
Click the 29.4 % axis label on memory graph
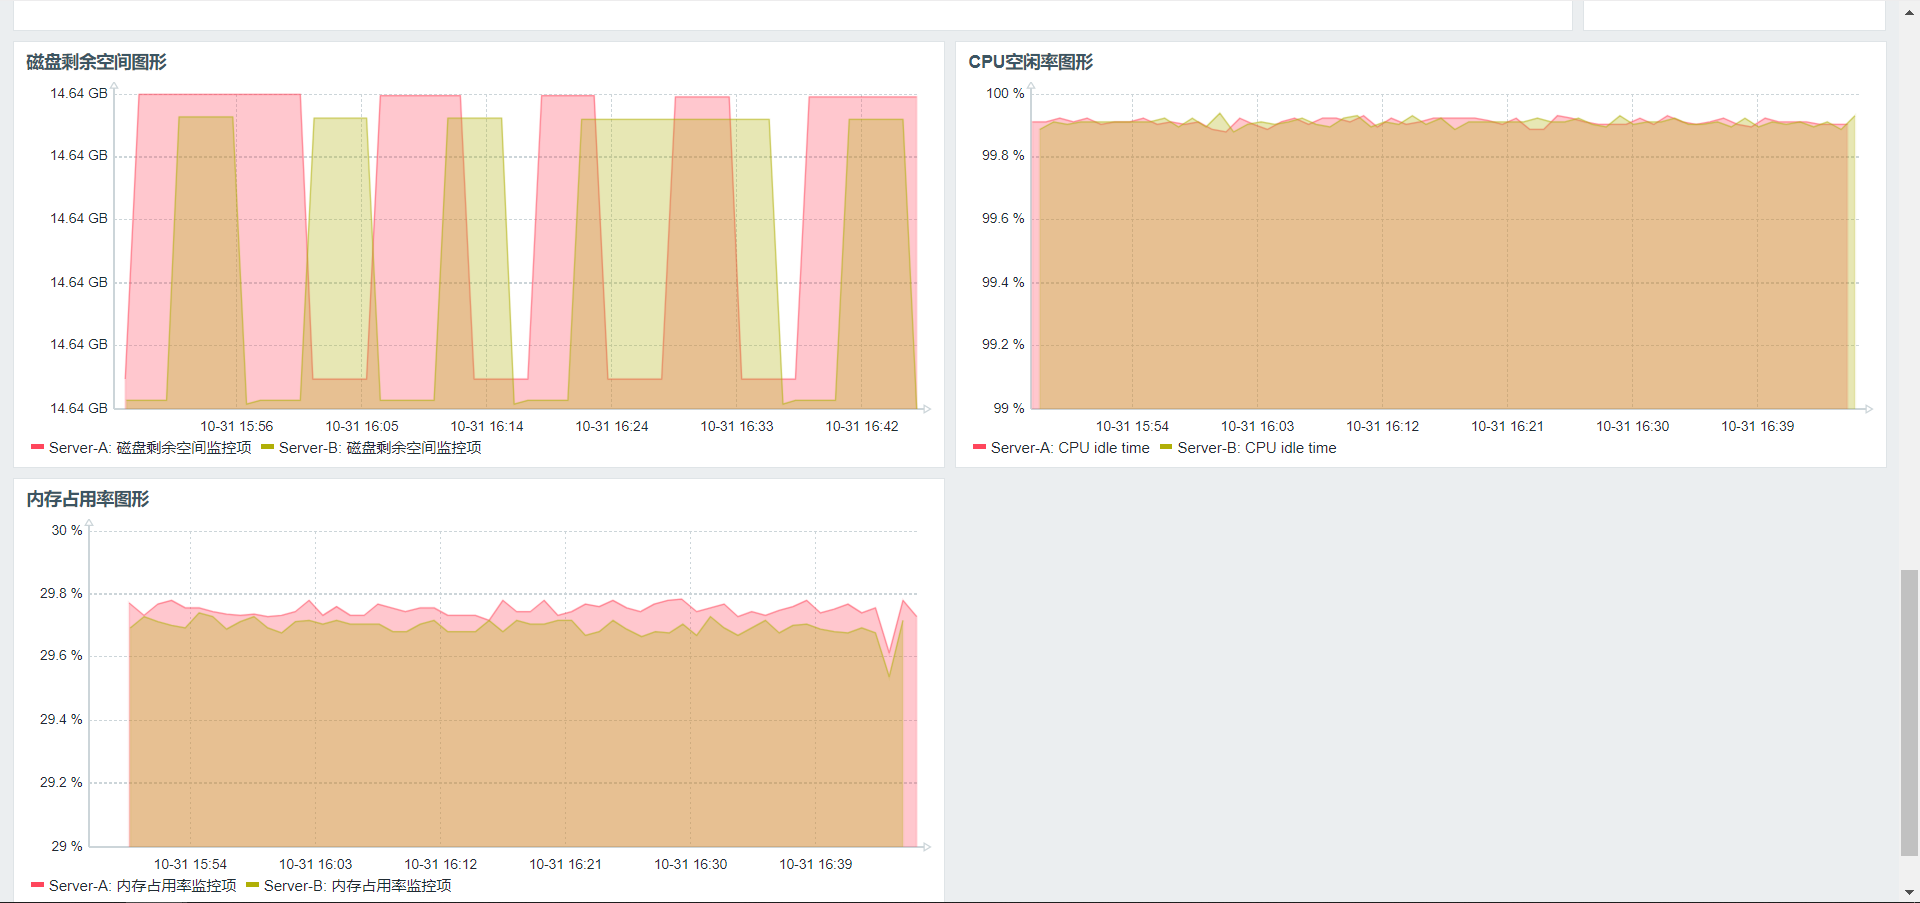click(61, 719)
